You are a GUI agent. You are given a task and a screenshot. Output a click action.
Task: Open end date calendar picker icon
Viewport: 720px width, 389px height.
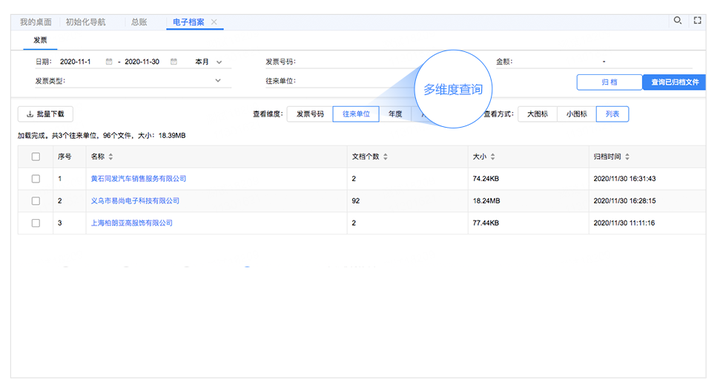coord(174,62)
